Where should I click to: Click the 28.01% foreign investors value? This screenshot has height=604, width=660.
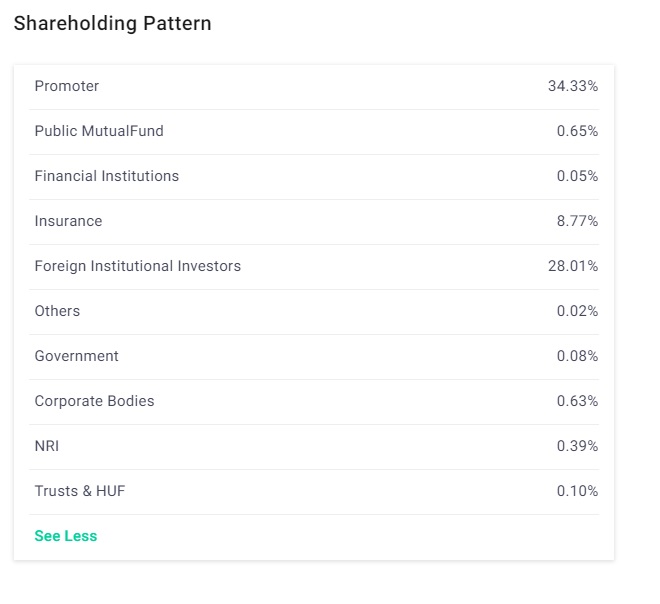click(x=573, y=266)
